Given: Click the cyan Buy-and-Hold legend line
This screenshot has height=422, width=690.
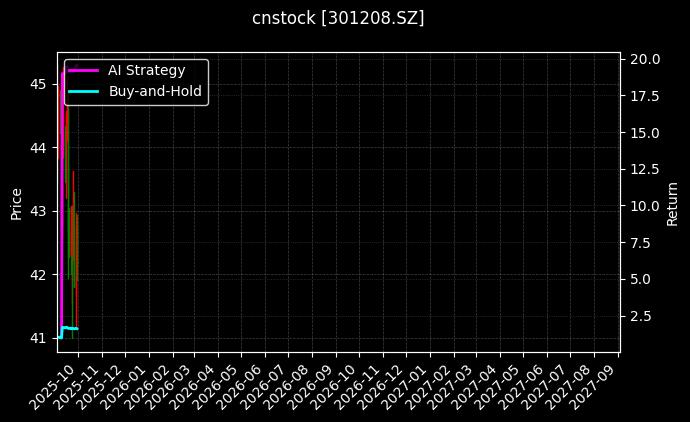Looking at the screenshot, I should [x=83, y=91].
